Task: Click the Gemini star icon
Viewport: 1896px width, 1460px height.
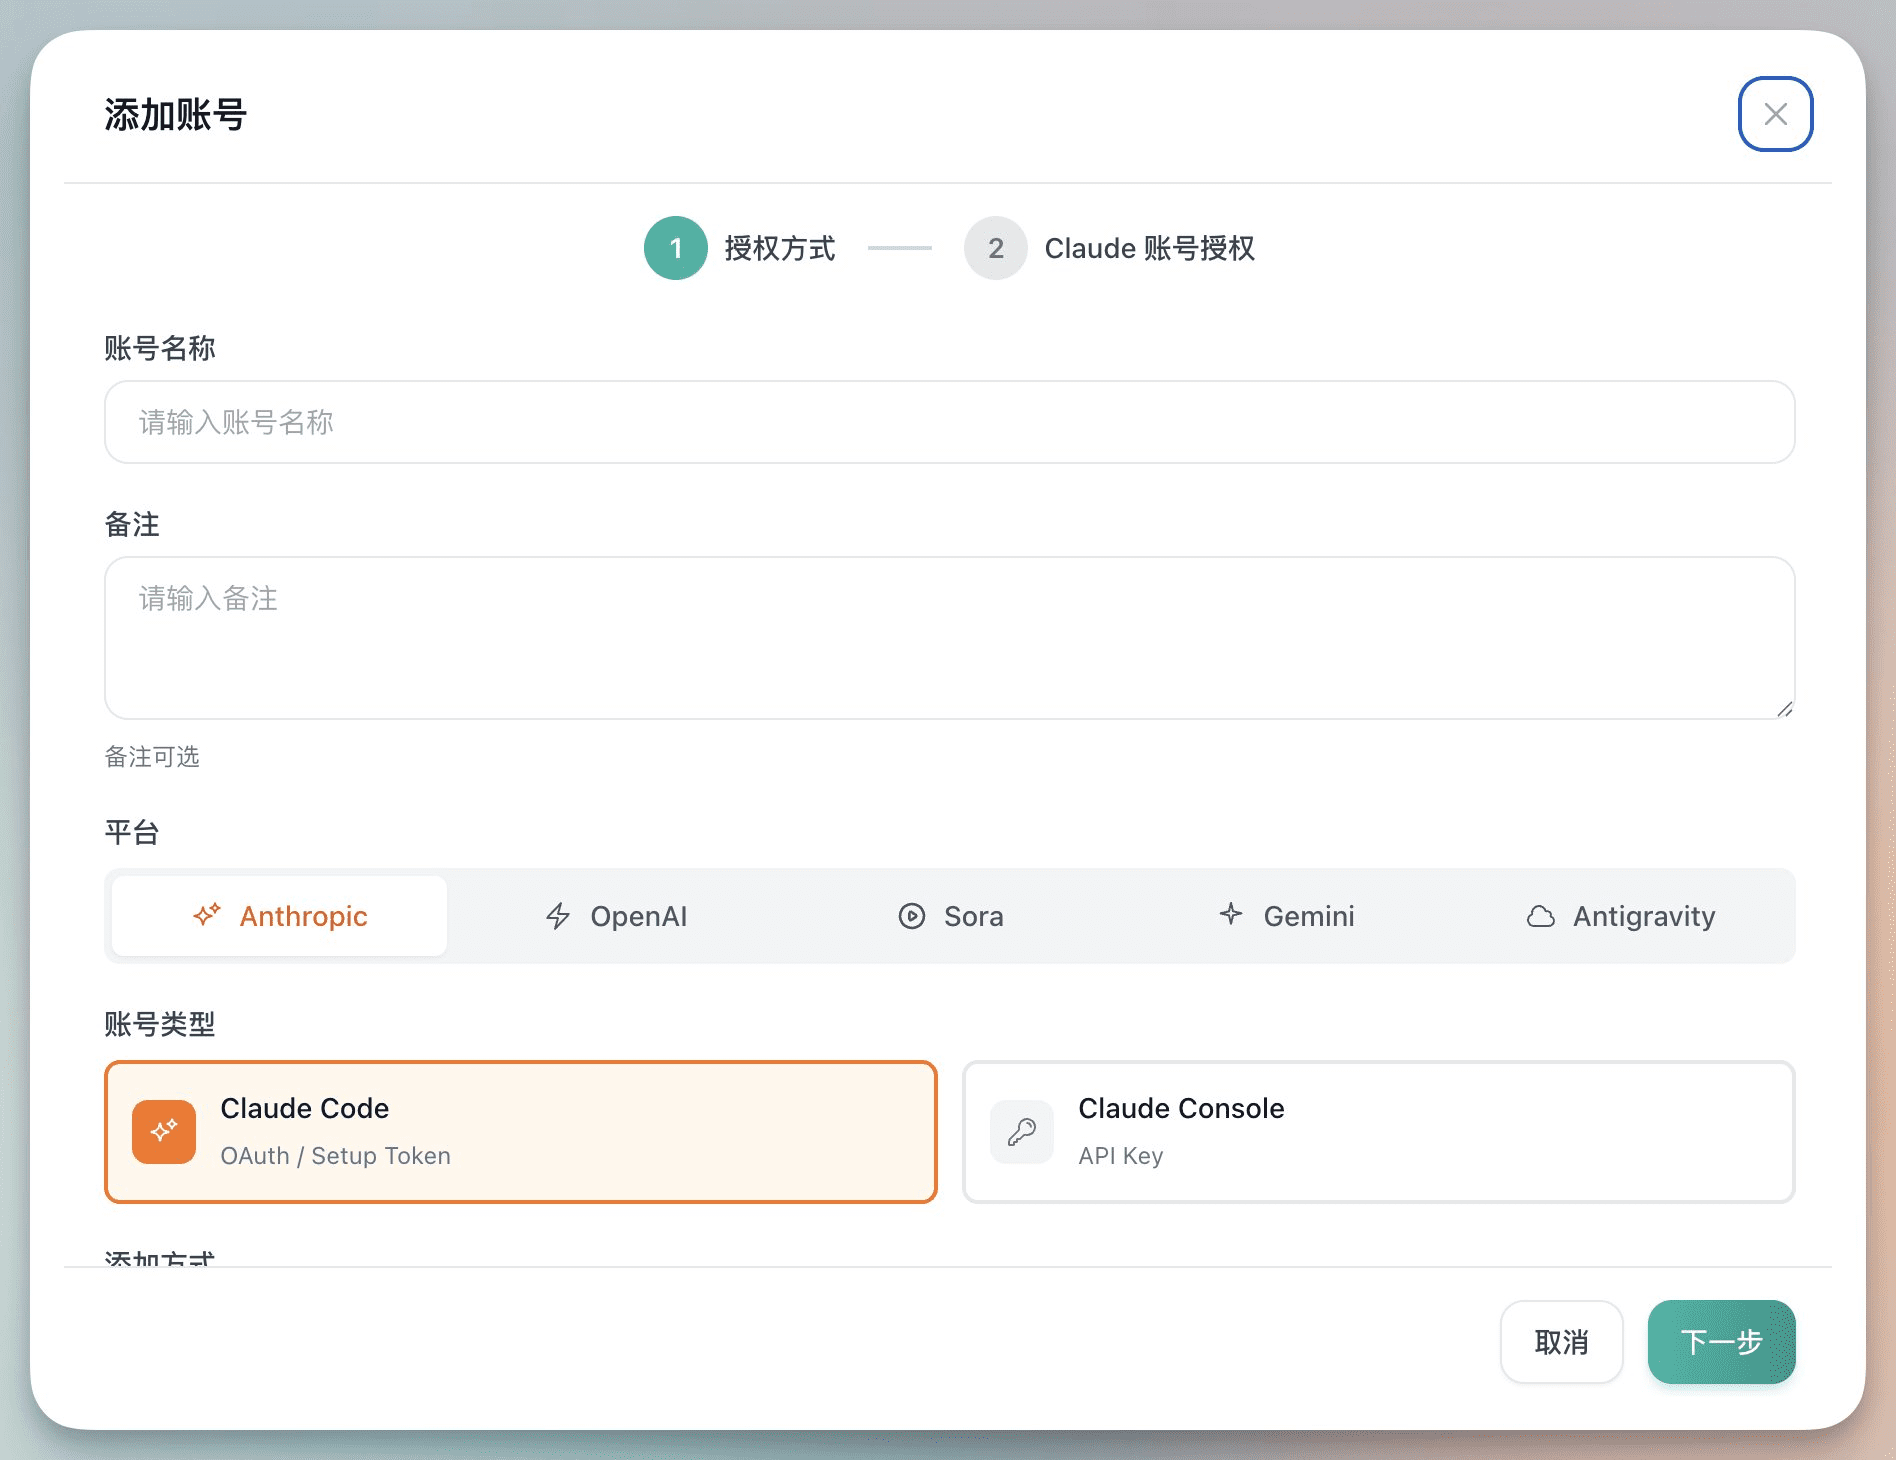Action: 1231,914
